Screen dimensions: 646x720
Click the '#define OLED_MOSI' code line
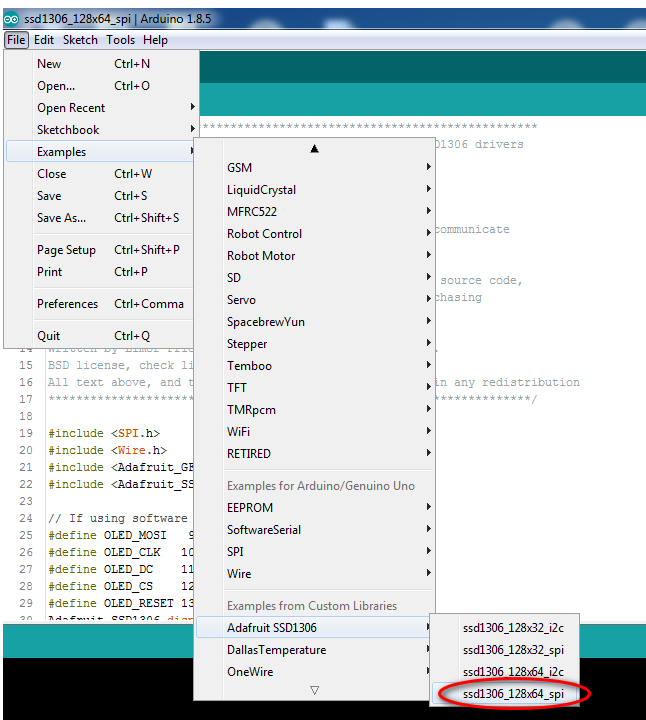coord(121,535)
